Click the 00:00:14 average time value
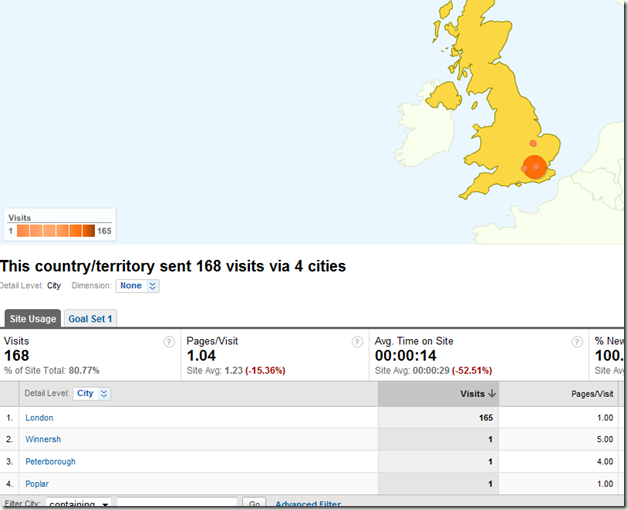This screenshot has width=628, height=510. 405,356
